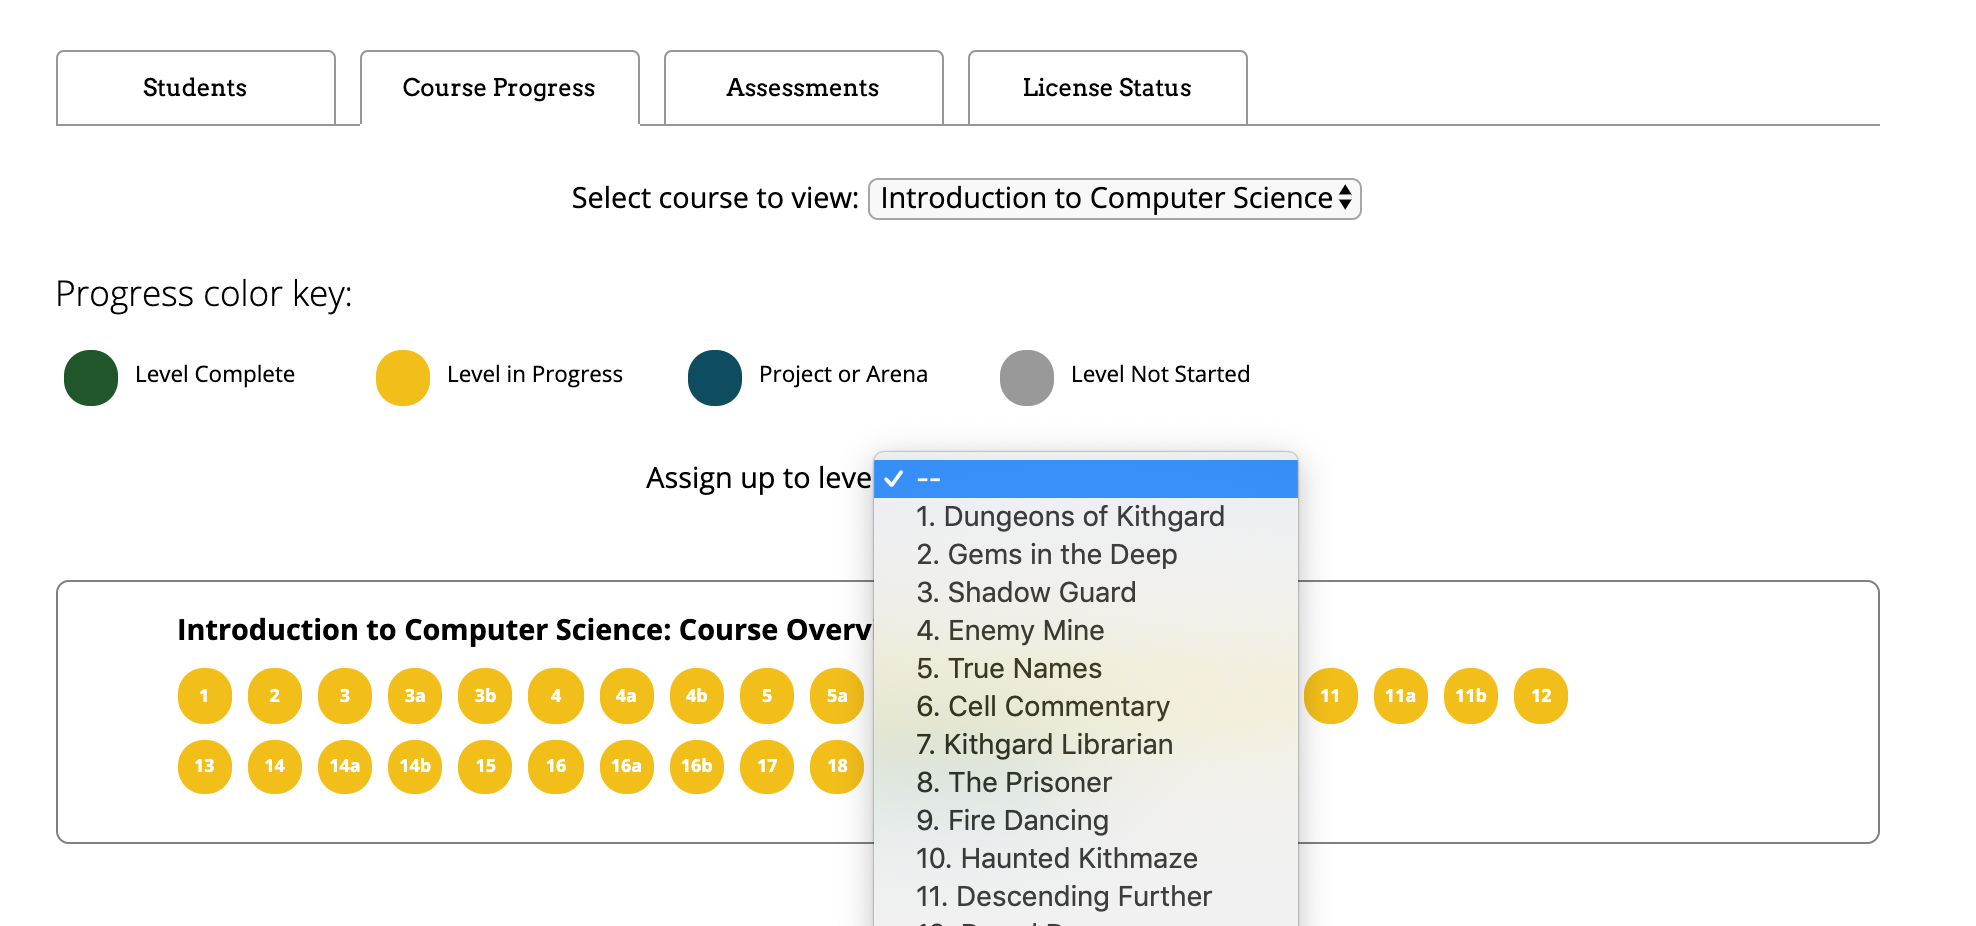This screenshot has height=926, width=1976.
Task: Click the level 4b progress circle
Action: click(696, 695)
